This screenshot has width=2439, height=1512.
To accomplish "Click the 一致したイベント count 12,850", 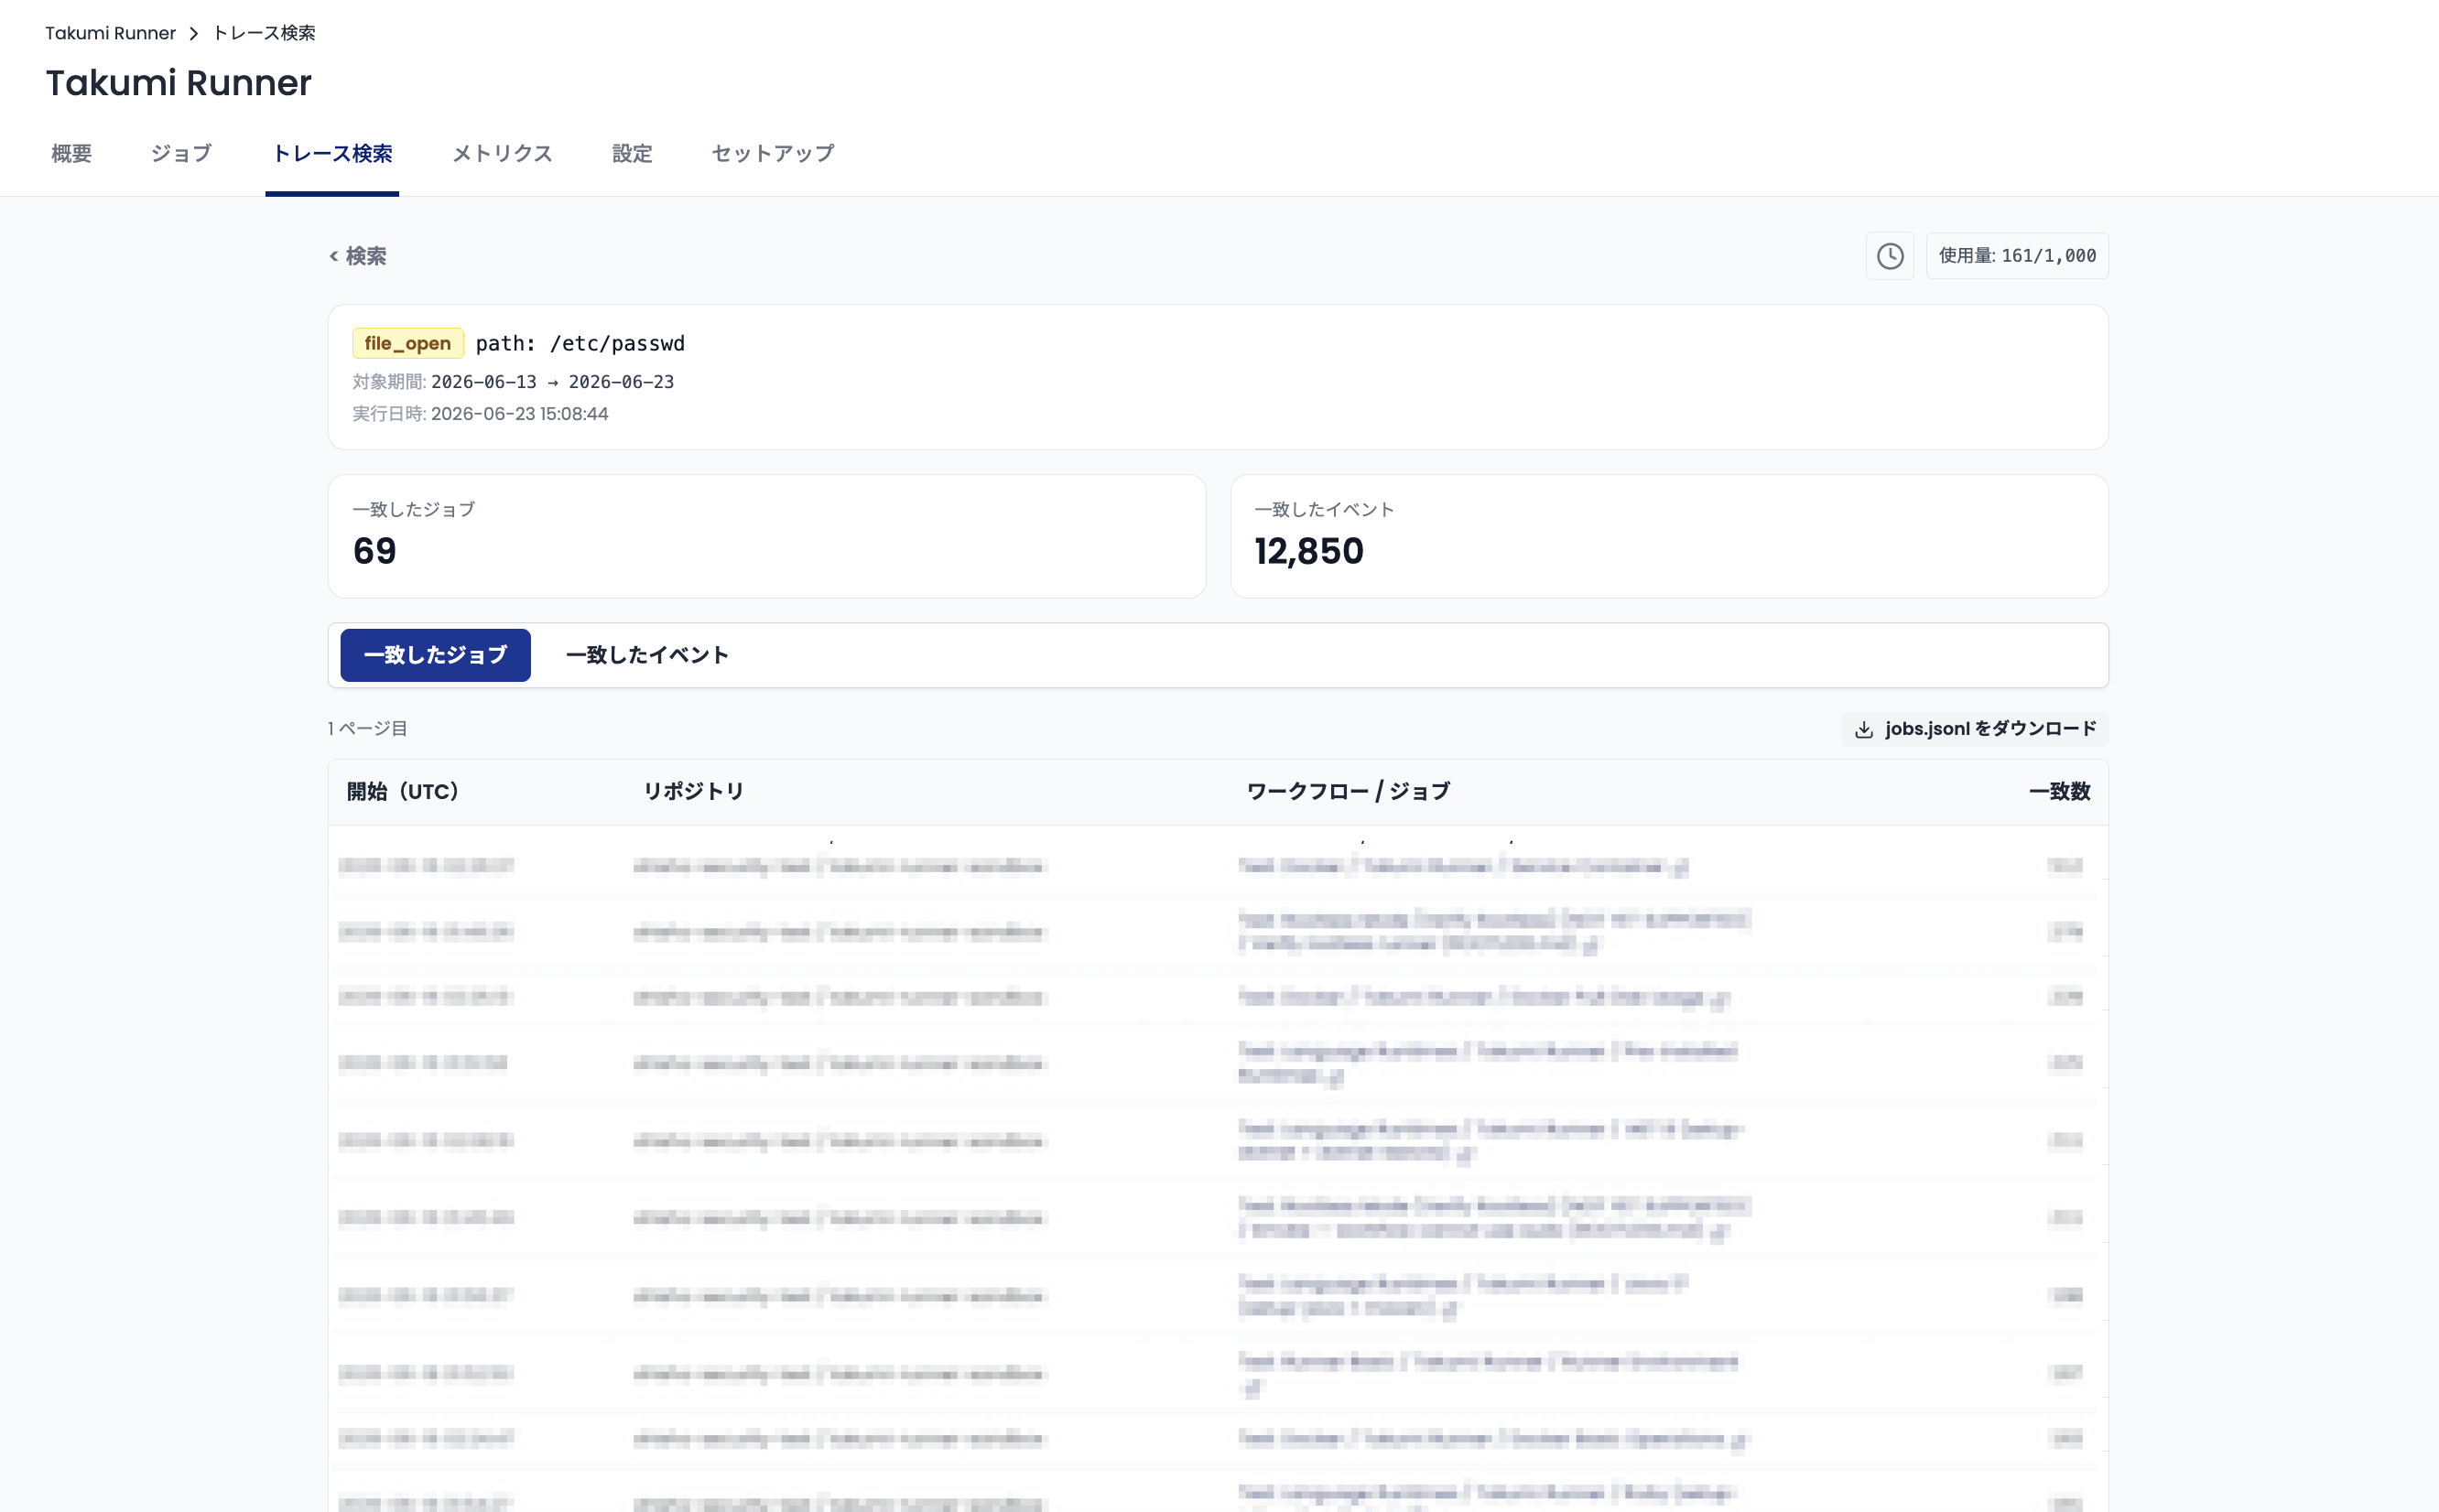I will click(x=1309, y=551).
